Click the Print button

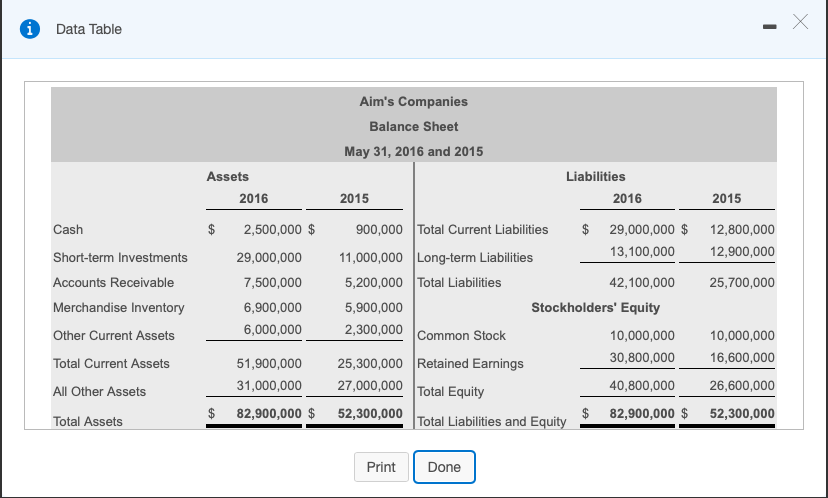381,467
